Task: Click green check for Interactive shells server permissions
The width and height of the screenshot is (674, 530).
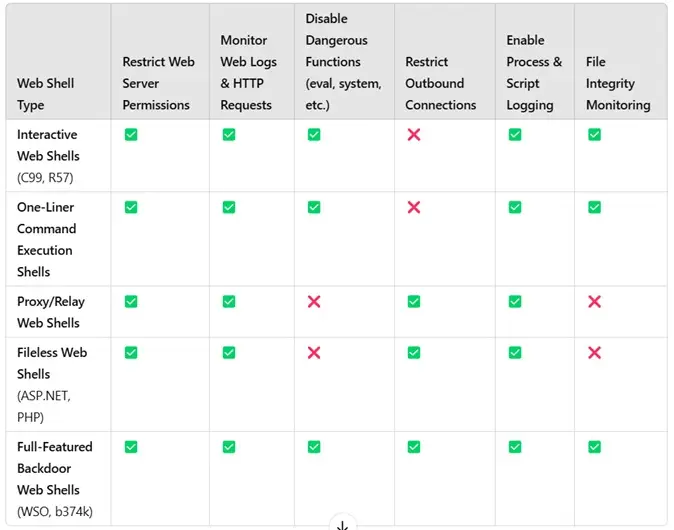Action: [131, 135]
